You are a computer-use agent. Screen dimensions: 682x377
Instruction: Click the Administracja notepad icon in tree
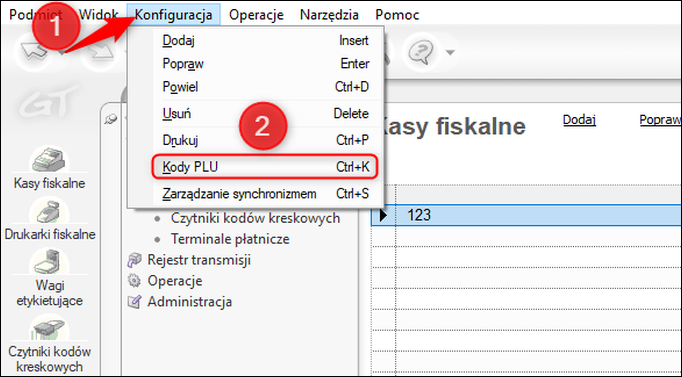coord(134,302)
